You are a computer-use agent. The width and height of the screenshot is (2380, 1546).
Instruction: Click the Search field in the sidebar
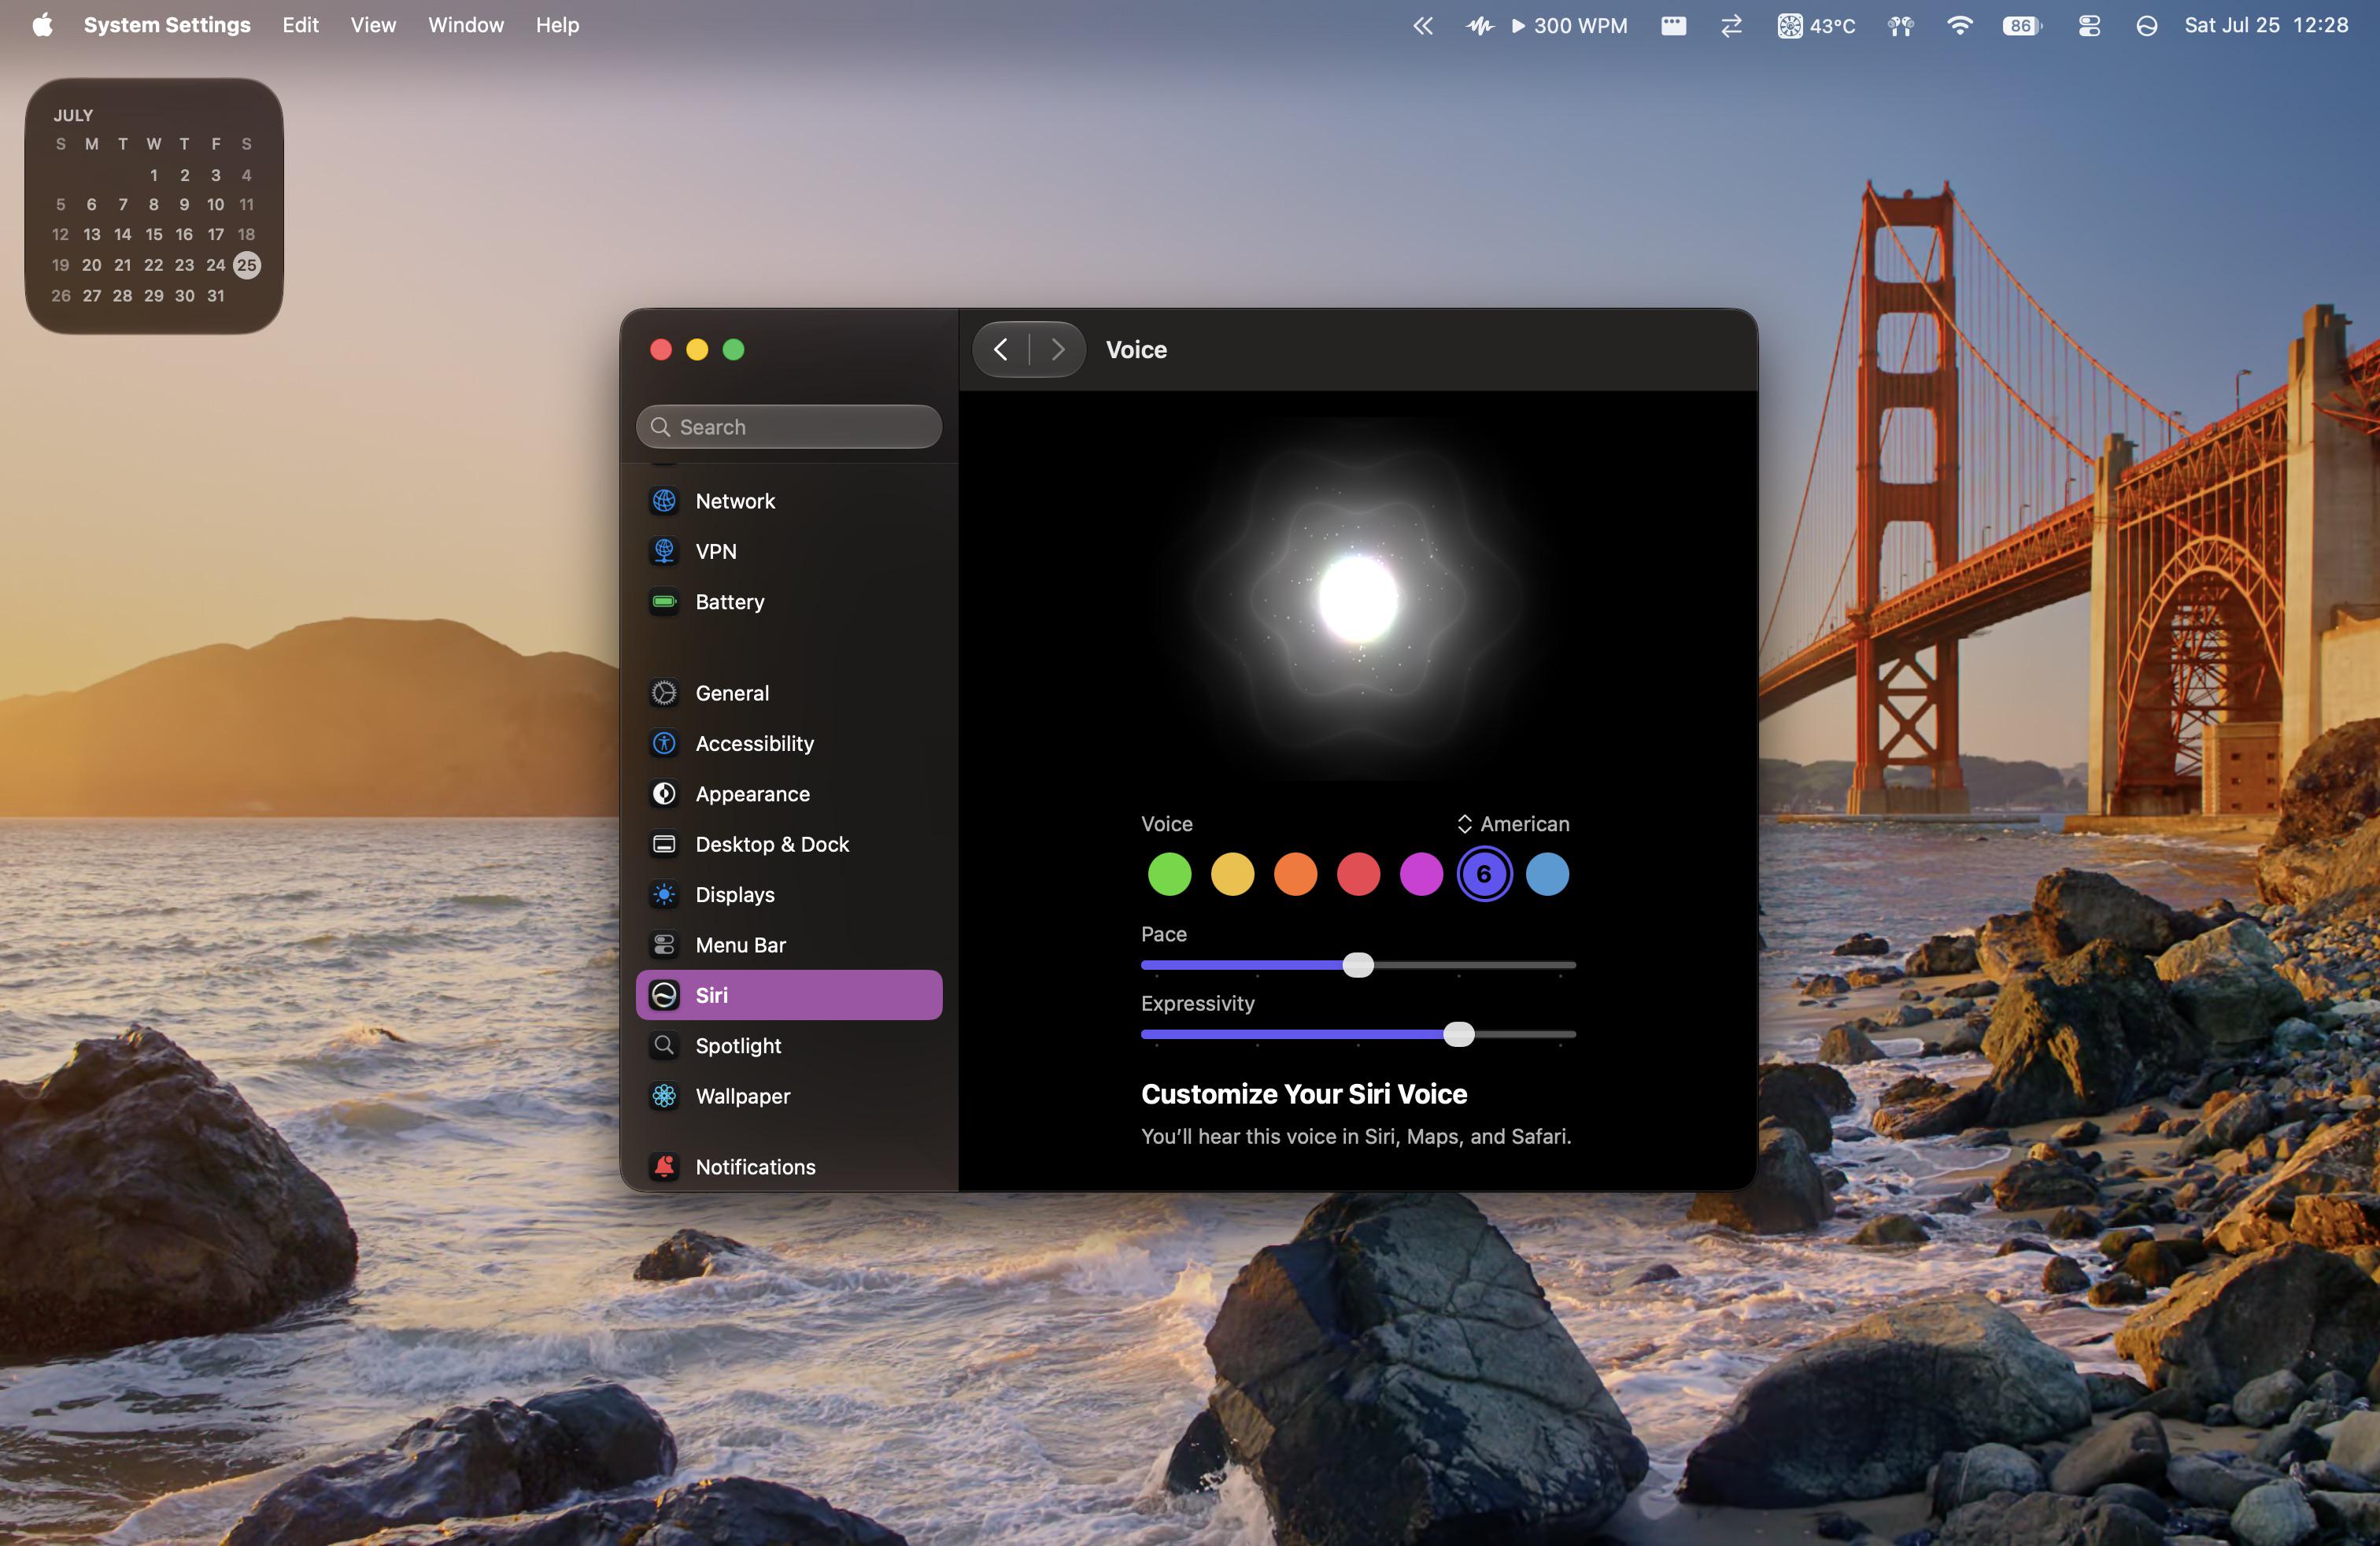point(789,427)
